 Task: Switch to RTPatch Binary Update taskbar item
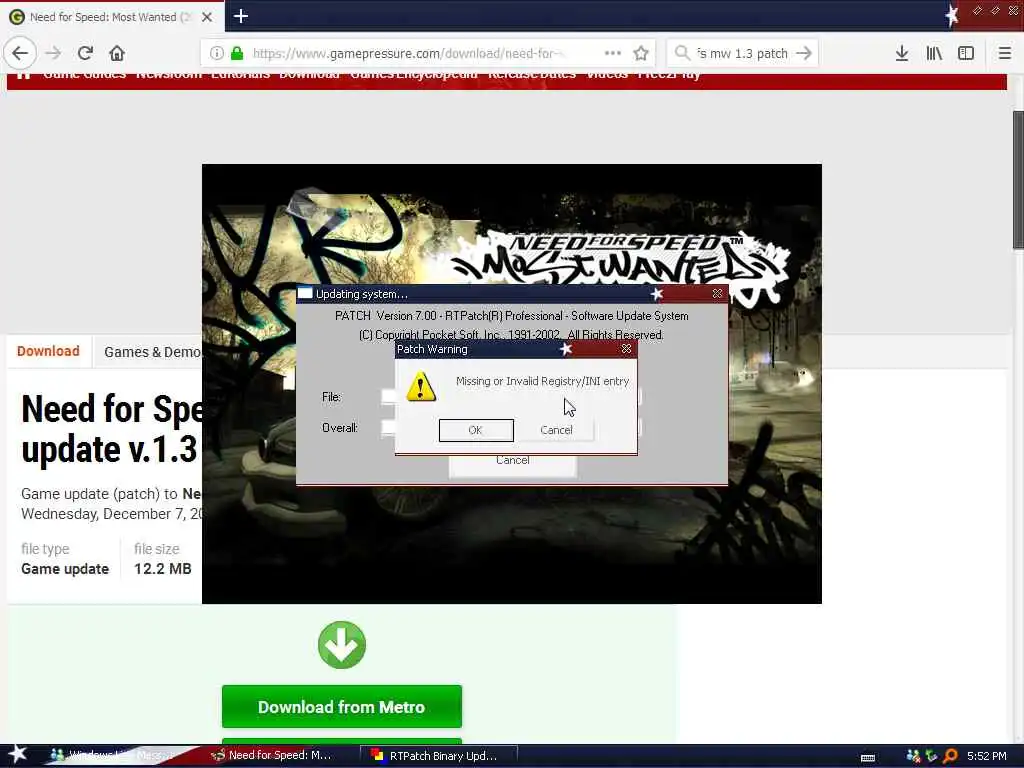pos(439,756)
